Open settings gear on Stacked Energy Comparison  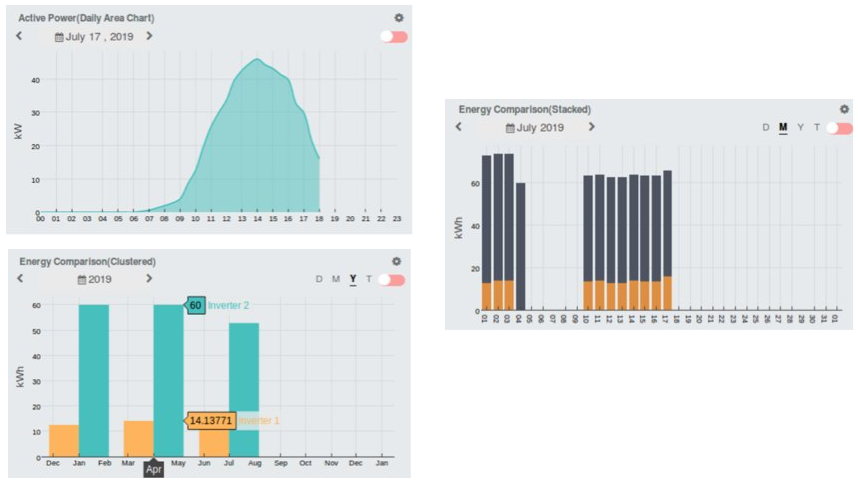pyautogui.click(x=844, y=109)
